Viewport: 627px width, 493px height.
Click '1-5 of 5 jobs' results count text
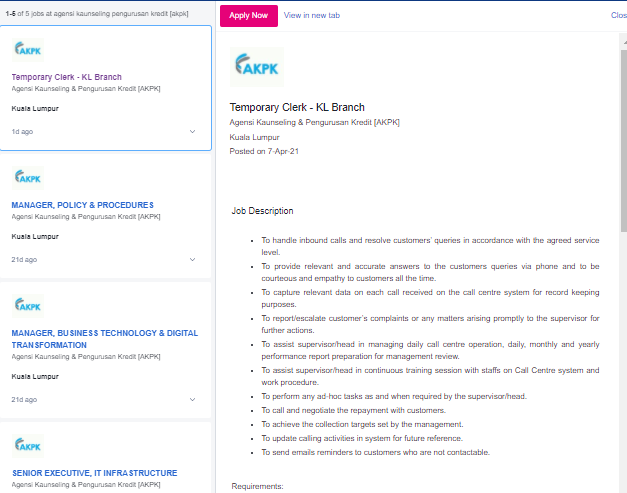coord(97,14)
